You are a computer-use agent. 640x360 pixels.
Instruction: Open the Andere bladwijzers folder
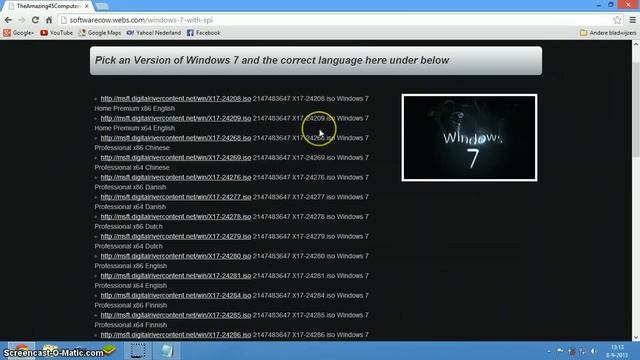(x=608, y=33)
